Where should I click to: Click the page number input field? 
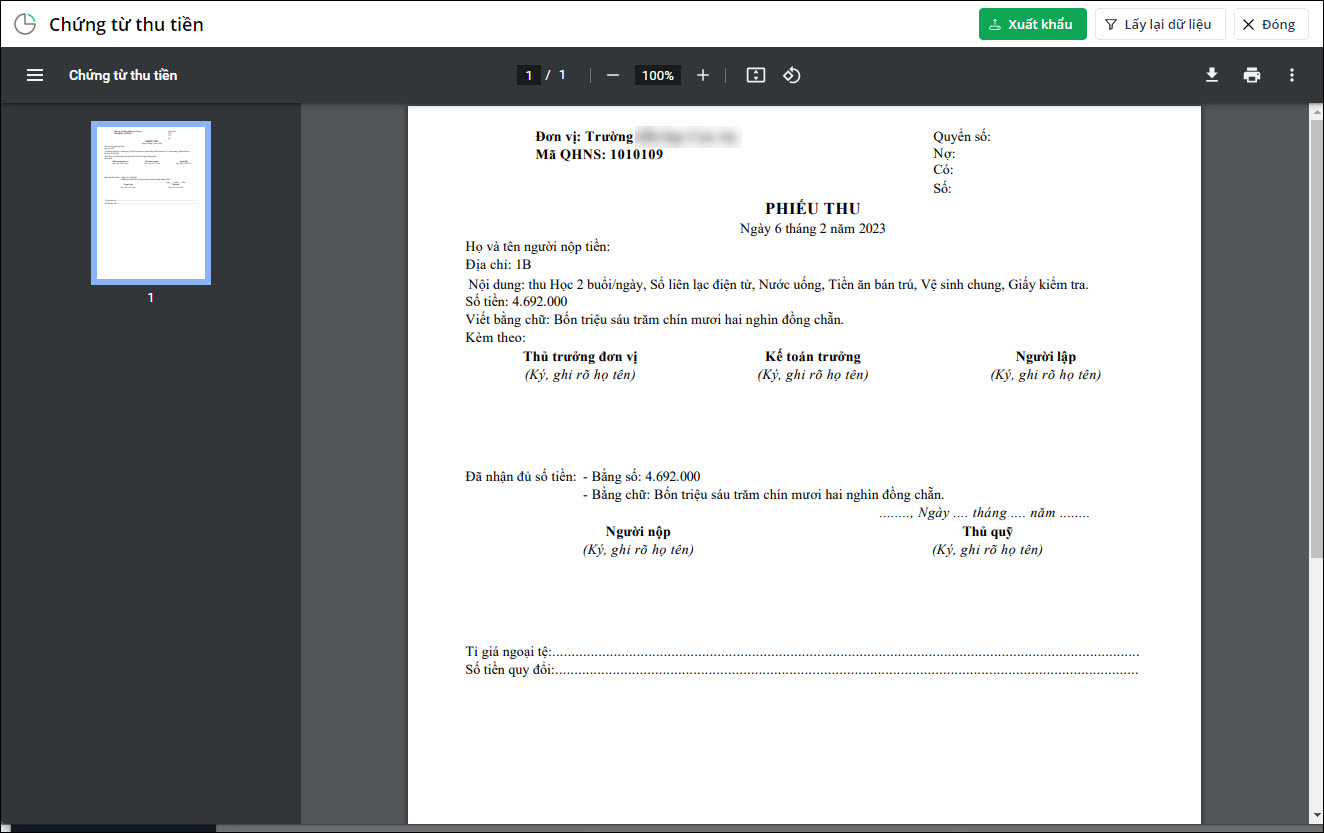(x=529, y=75)
